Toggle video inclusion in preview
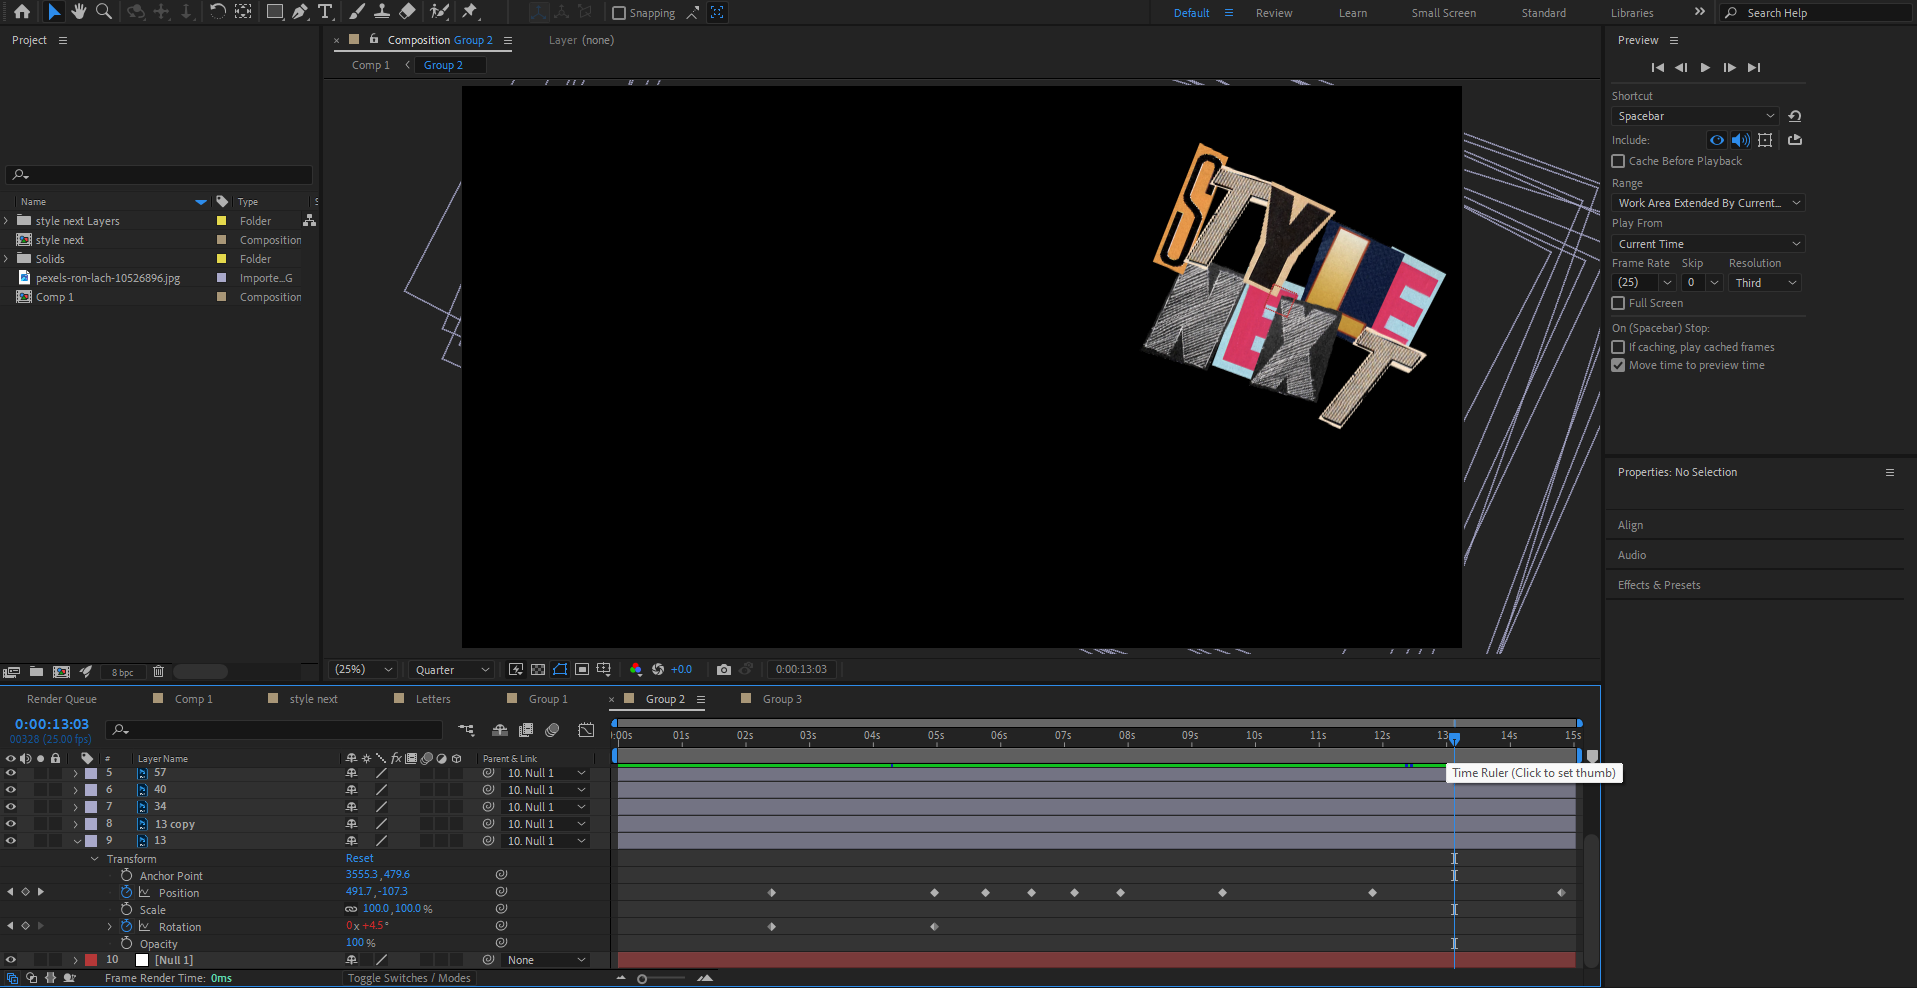 (1717, 140)
